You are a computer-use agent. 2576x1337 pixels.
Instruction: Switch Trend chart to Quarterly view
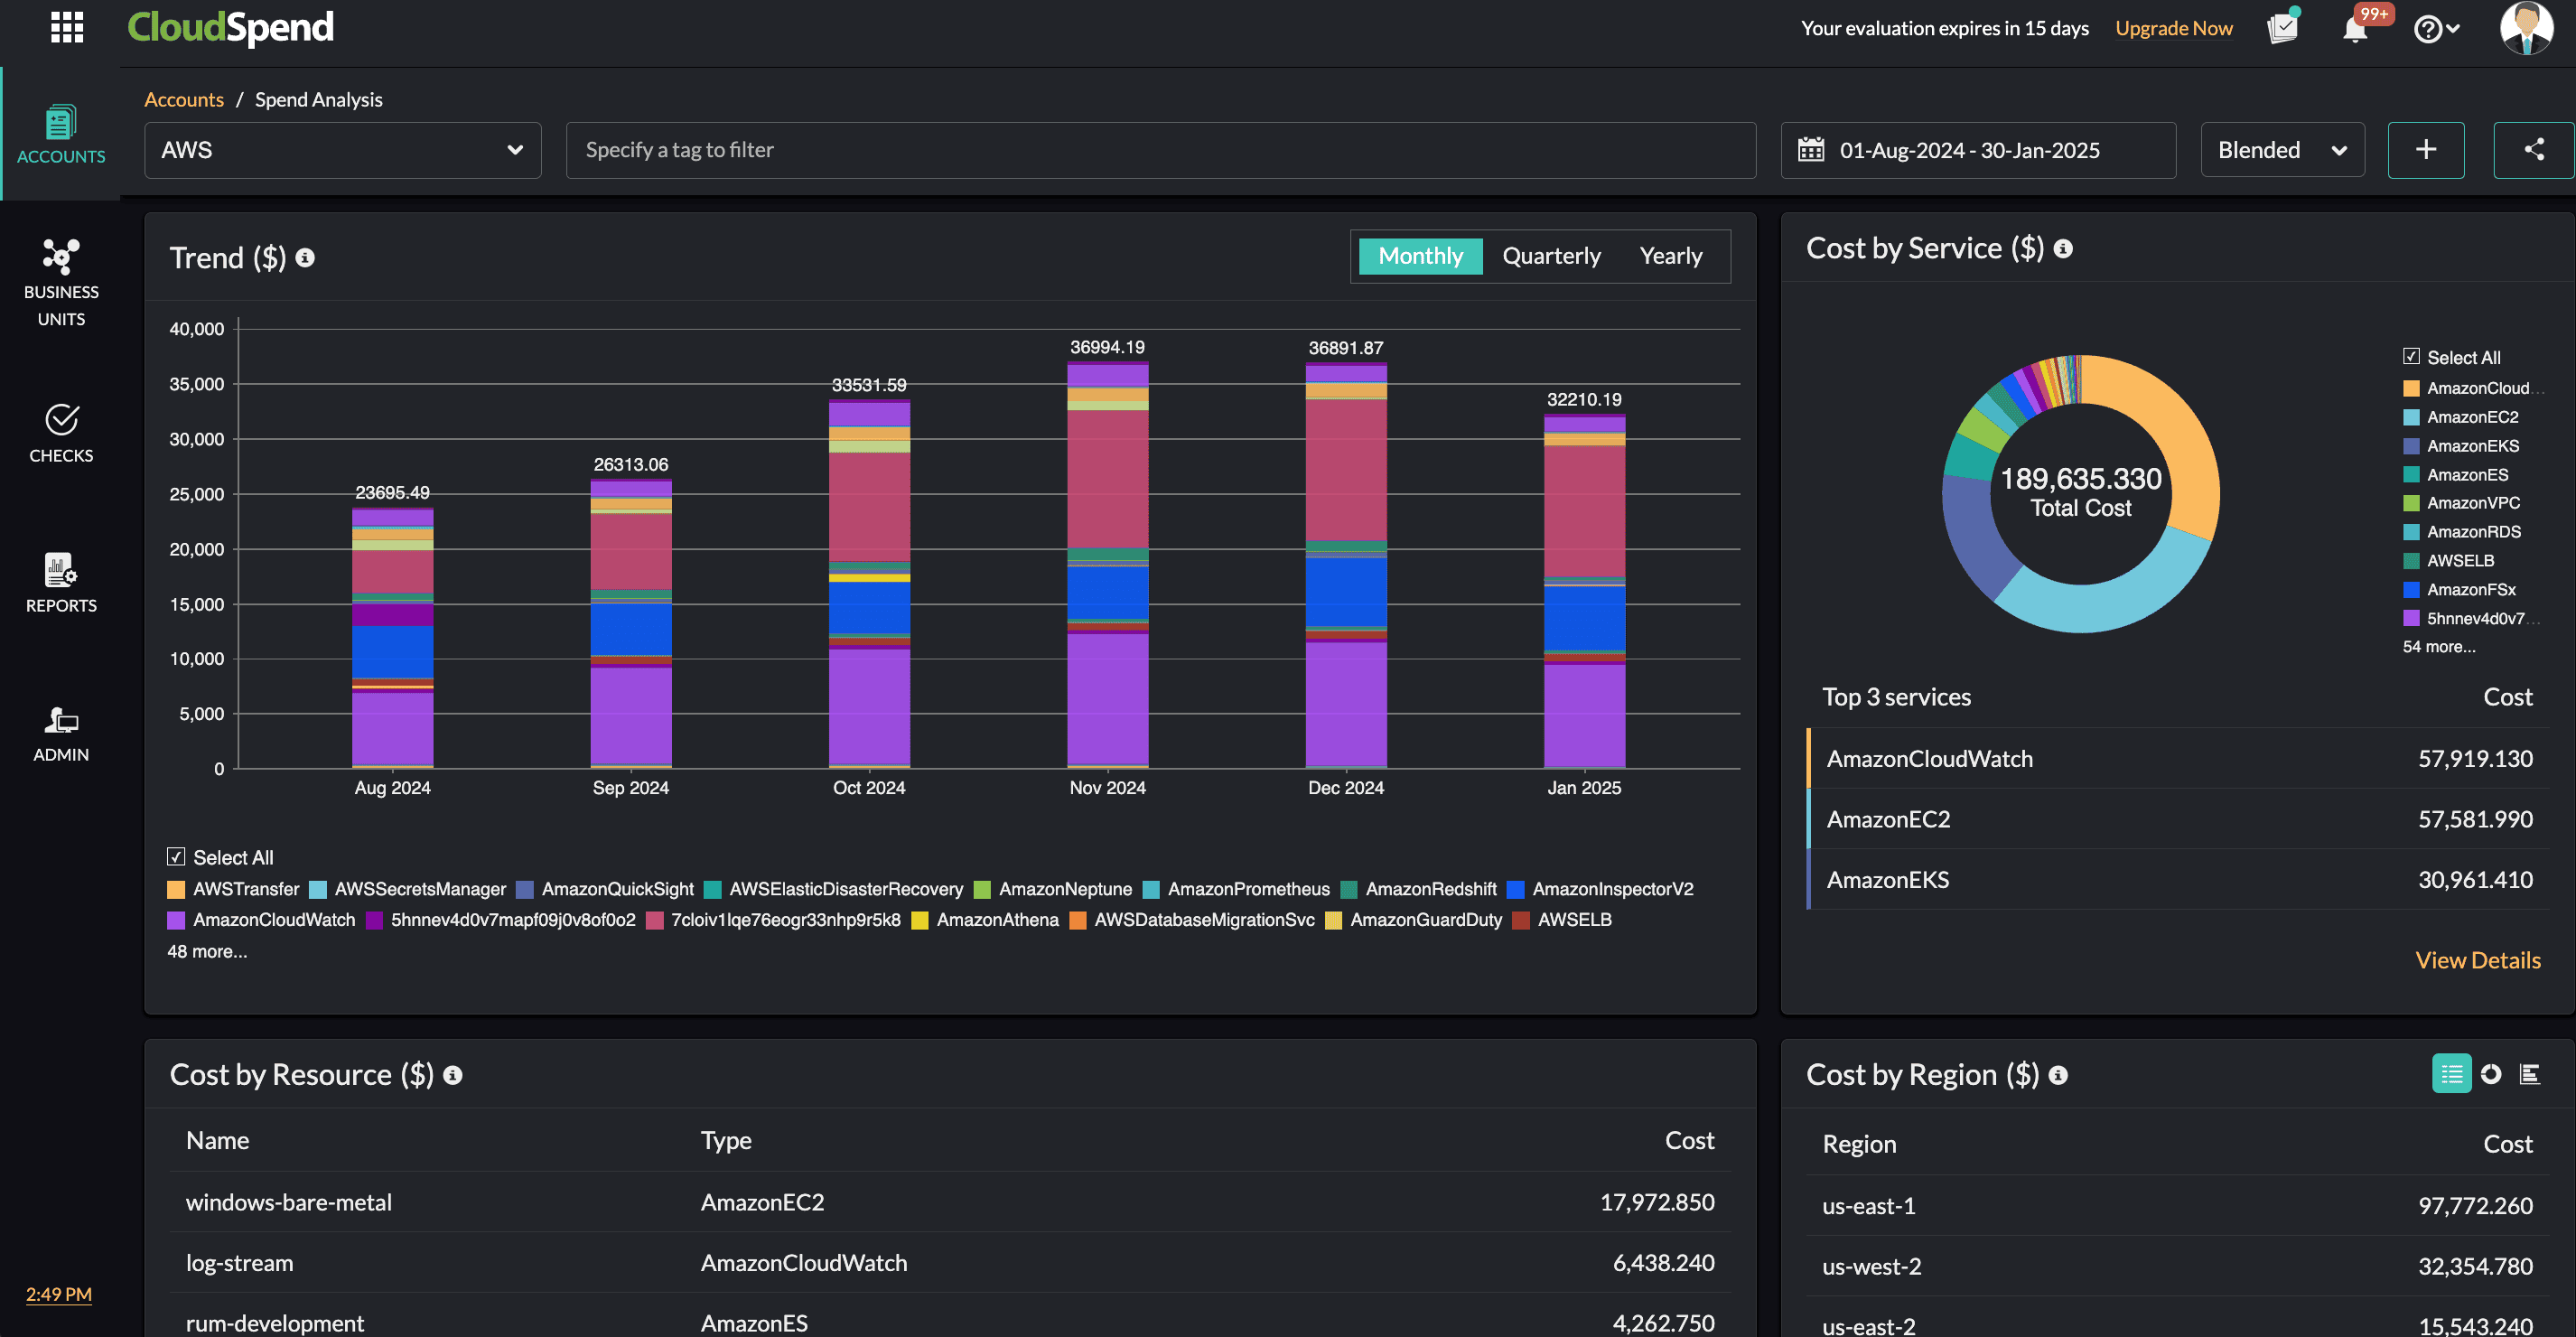click(1551, 255)
